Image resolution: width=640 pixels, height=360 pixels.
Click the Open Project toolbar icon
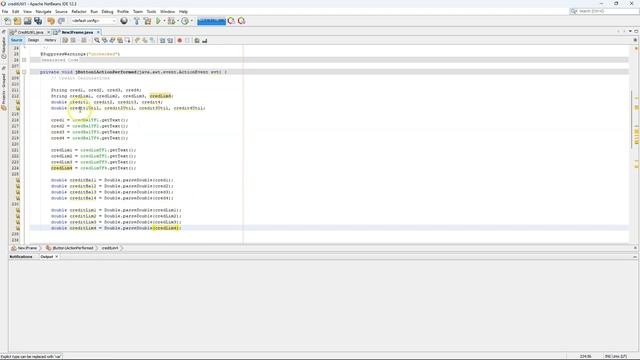coord(27,21)
